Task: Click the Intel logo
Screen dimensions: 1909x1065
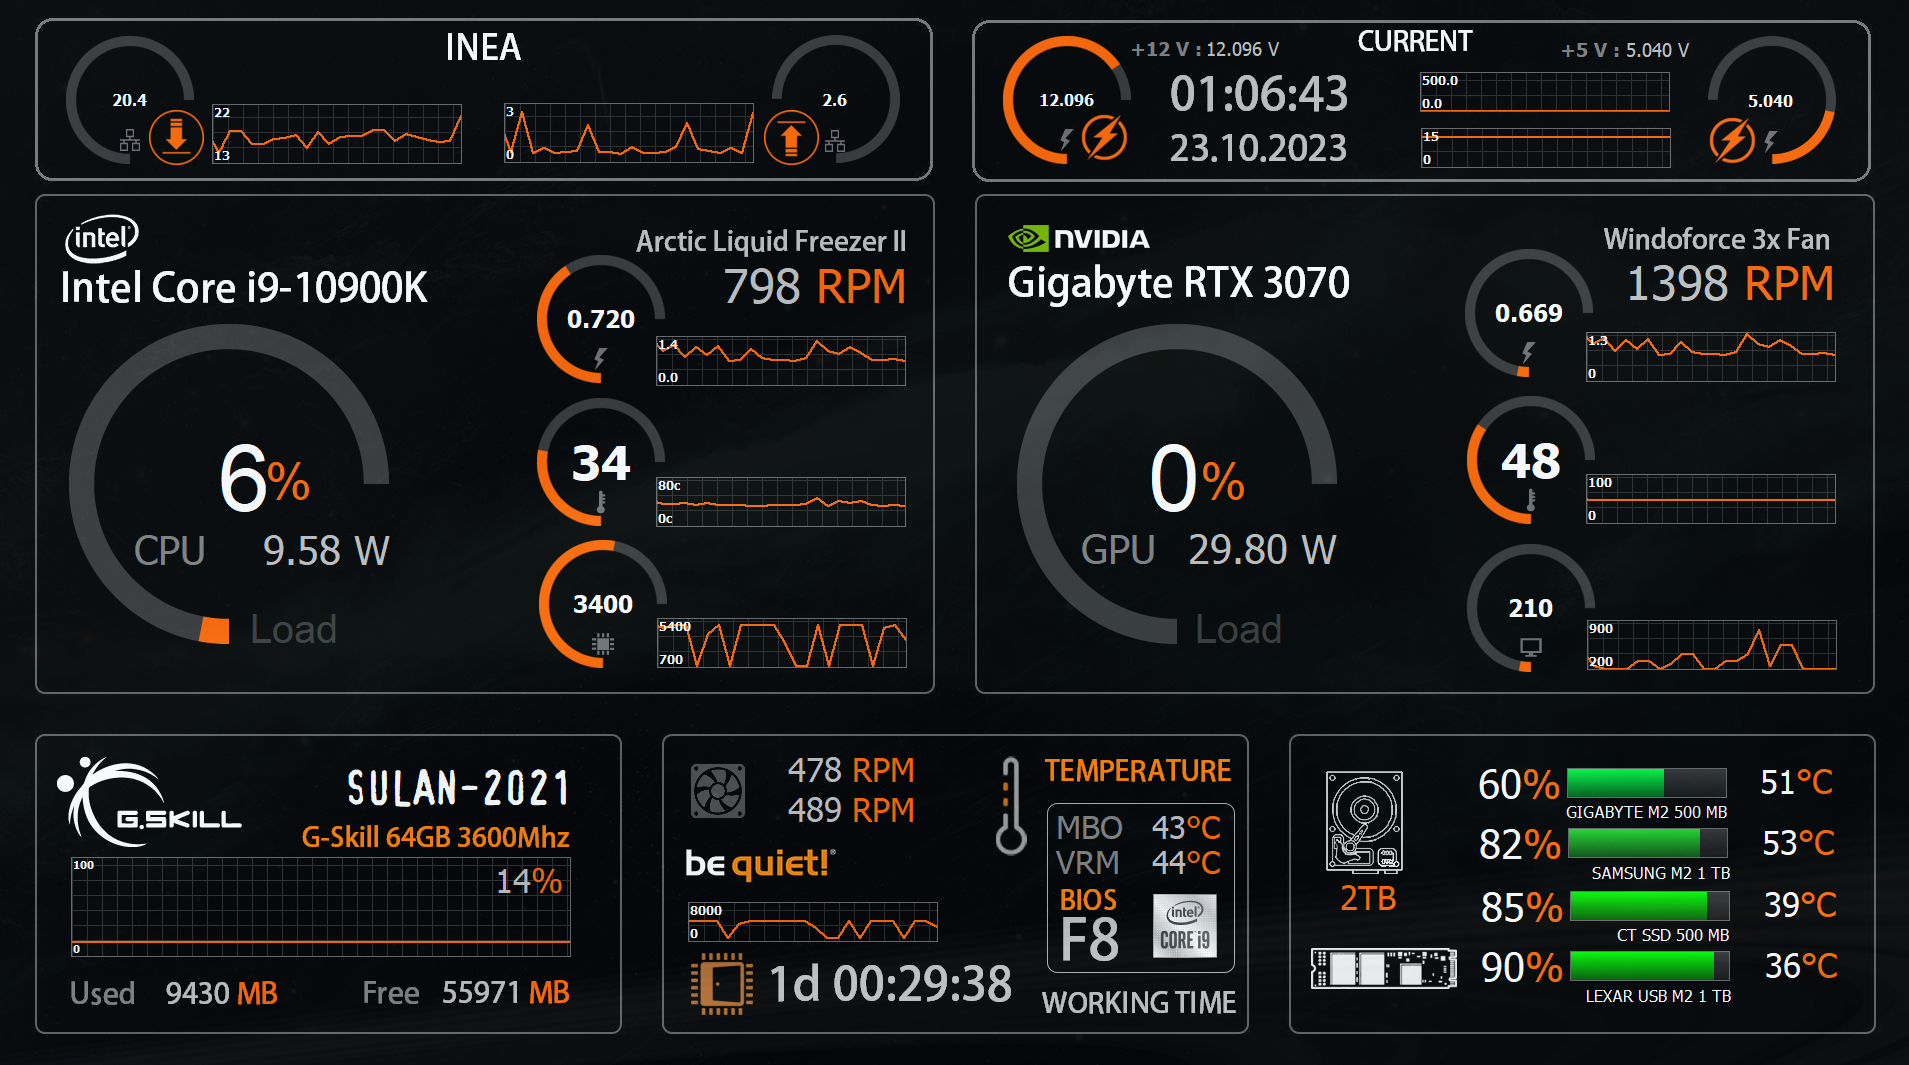Action: (102, 238)
